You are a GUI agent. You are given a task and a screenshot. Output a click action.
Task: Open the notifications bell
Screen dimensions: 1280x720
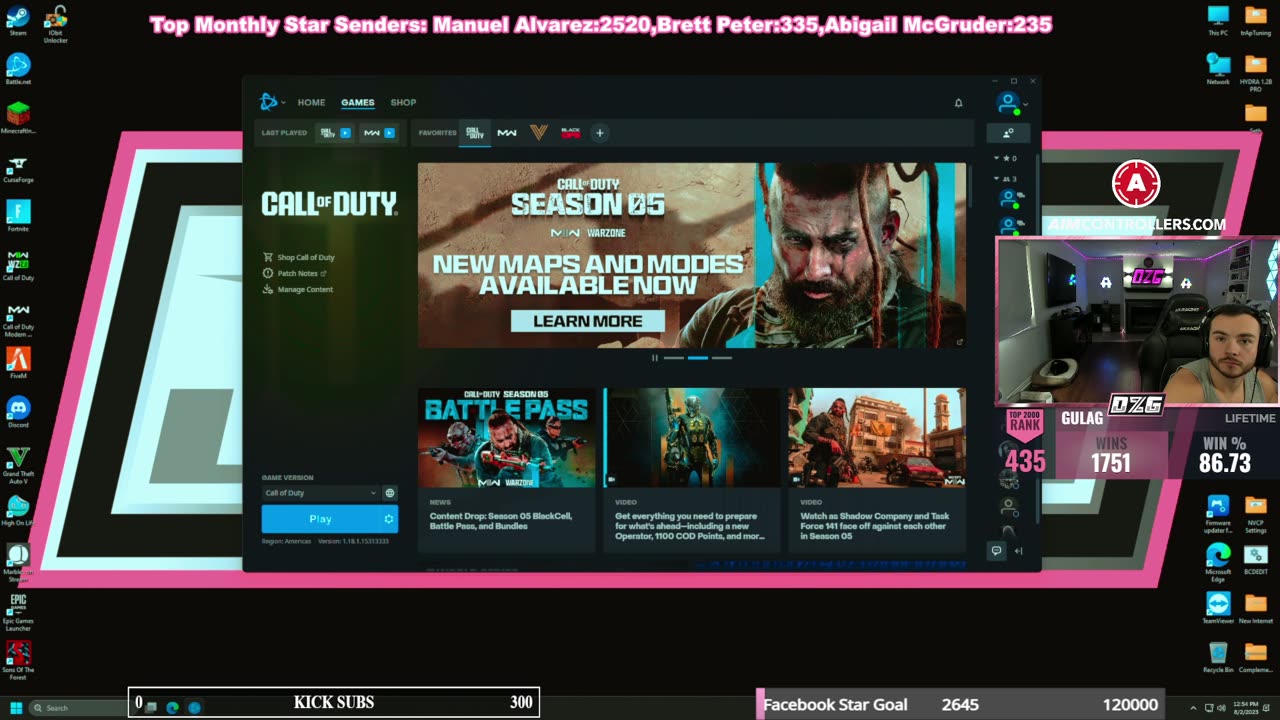tap(958, 102)
